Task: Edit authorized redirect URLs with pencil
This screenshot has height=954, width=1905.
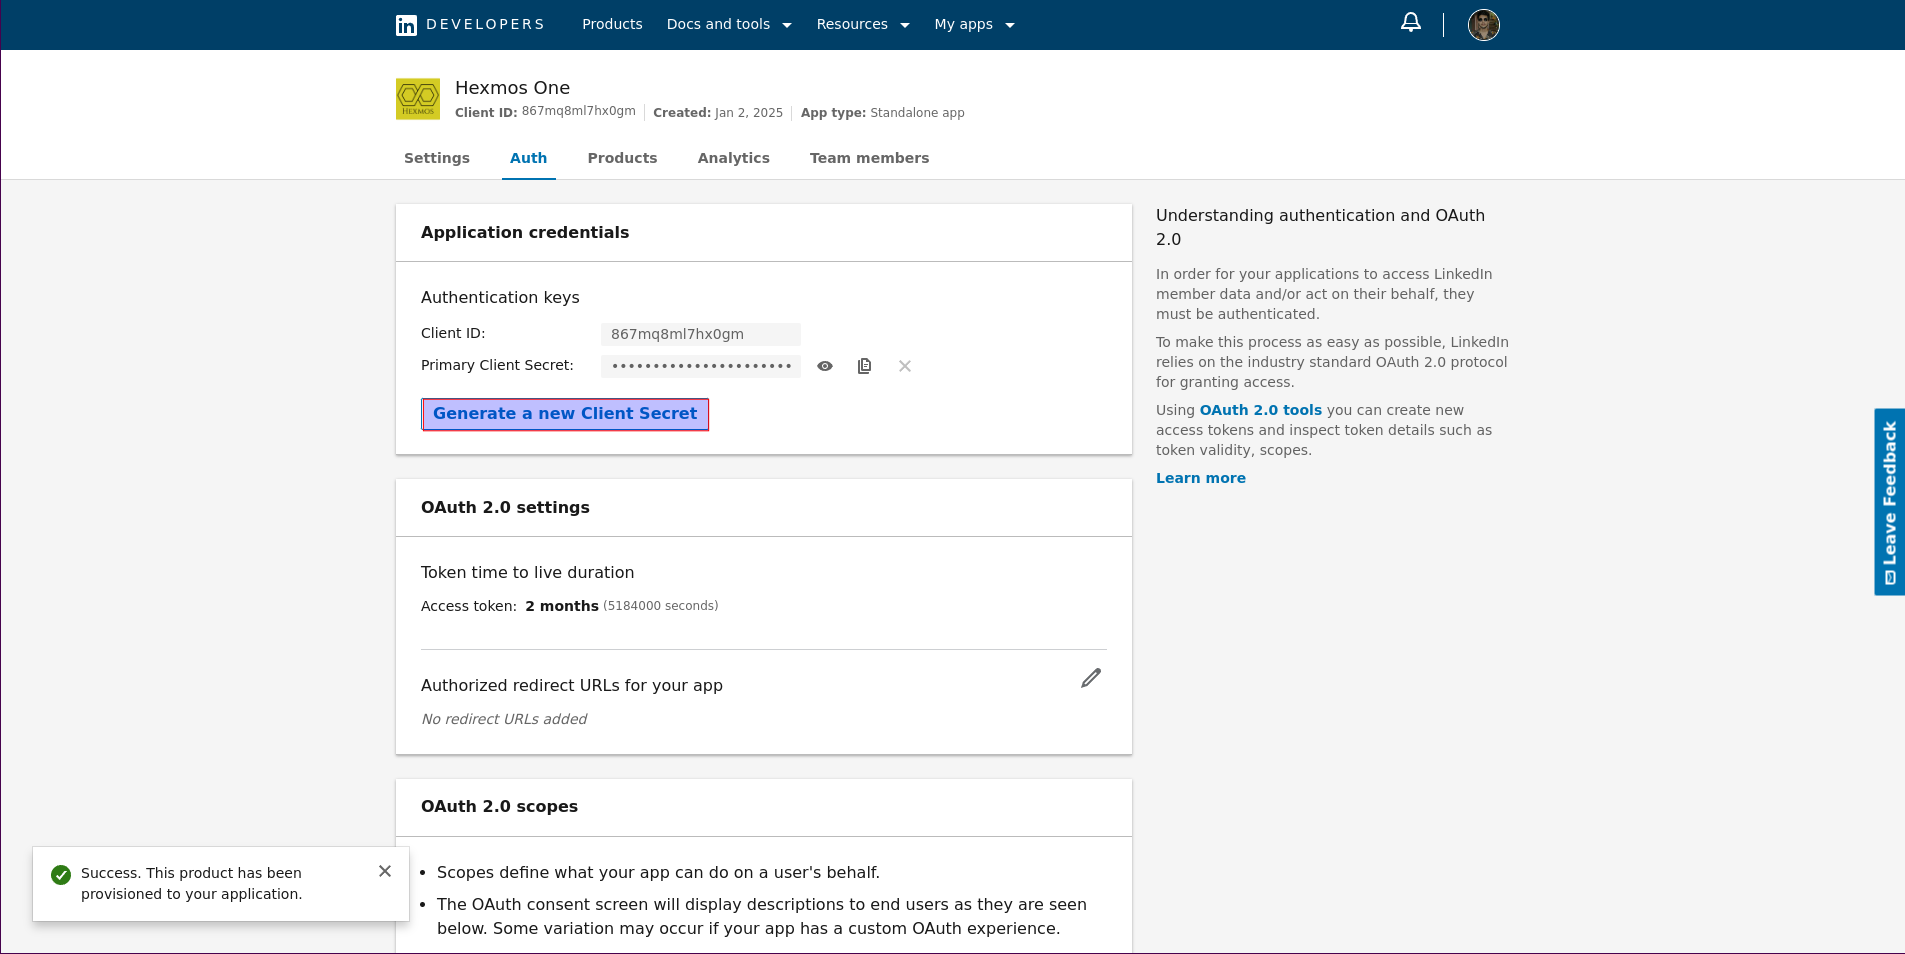Action: pyautogui.click(x=1091, y=678)
